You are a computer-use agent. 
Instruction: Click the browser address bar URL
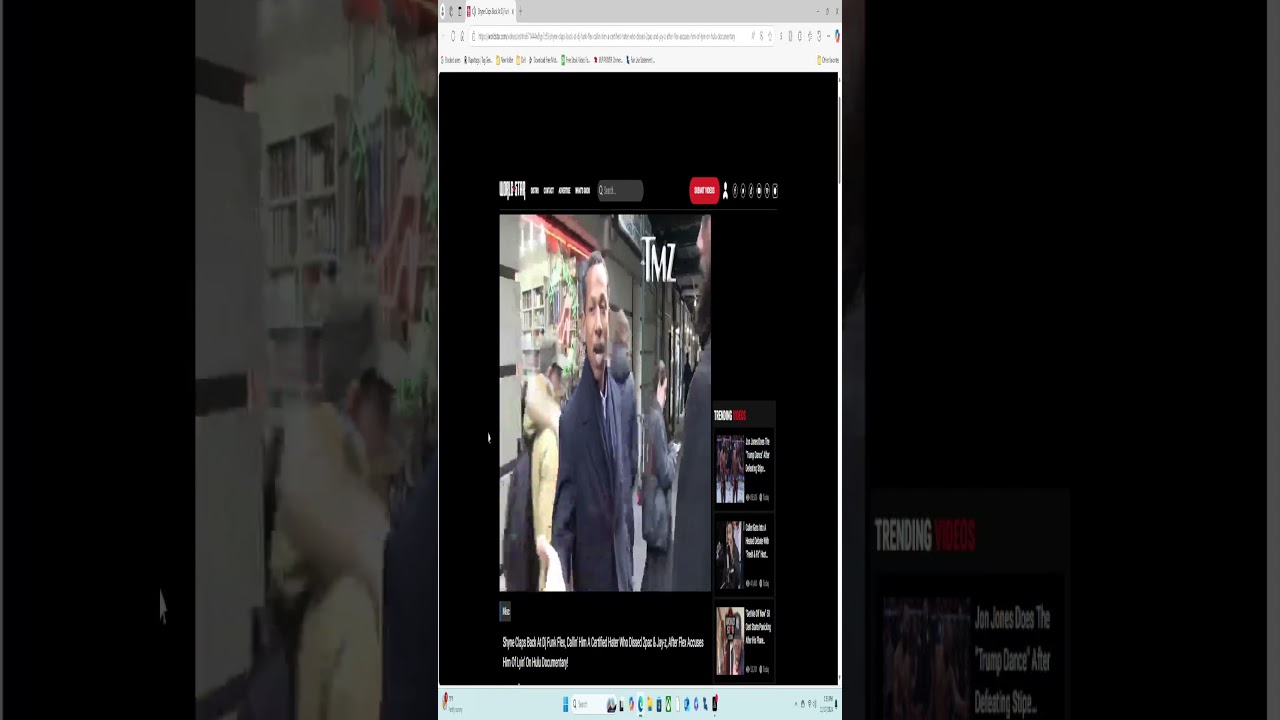coord(606,36)
